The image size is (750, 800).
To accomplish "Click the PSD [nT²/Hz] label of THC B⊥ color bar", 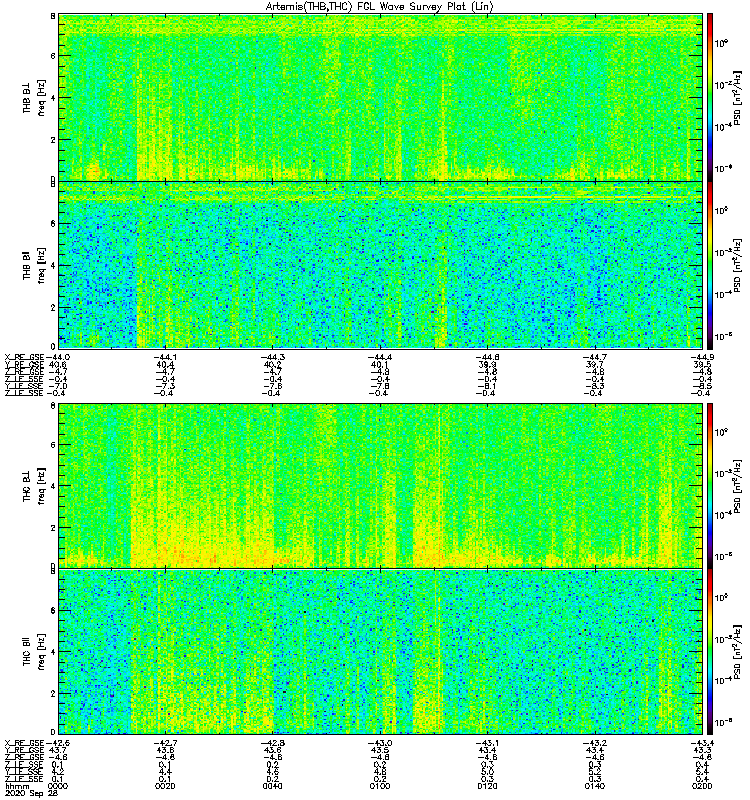I will (737, 485).
